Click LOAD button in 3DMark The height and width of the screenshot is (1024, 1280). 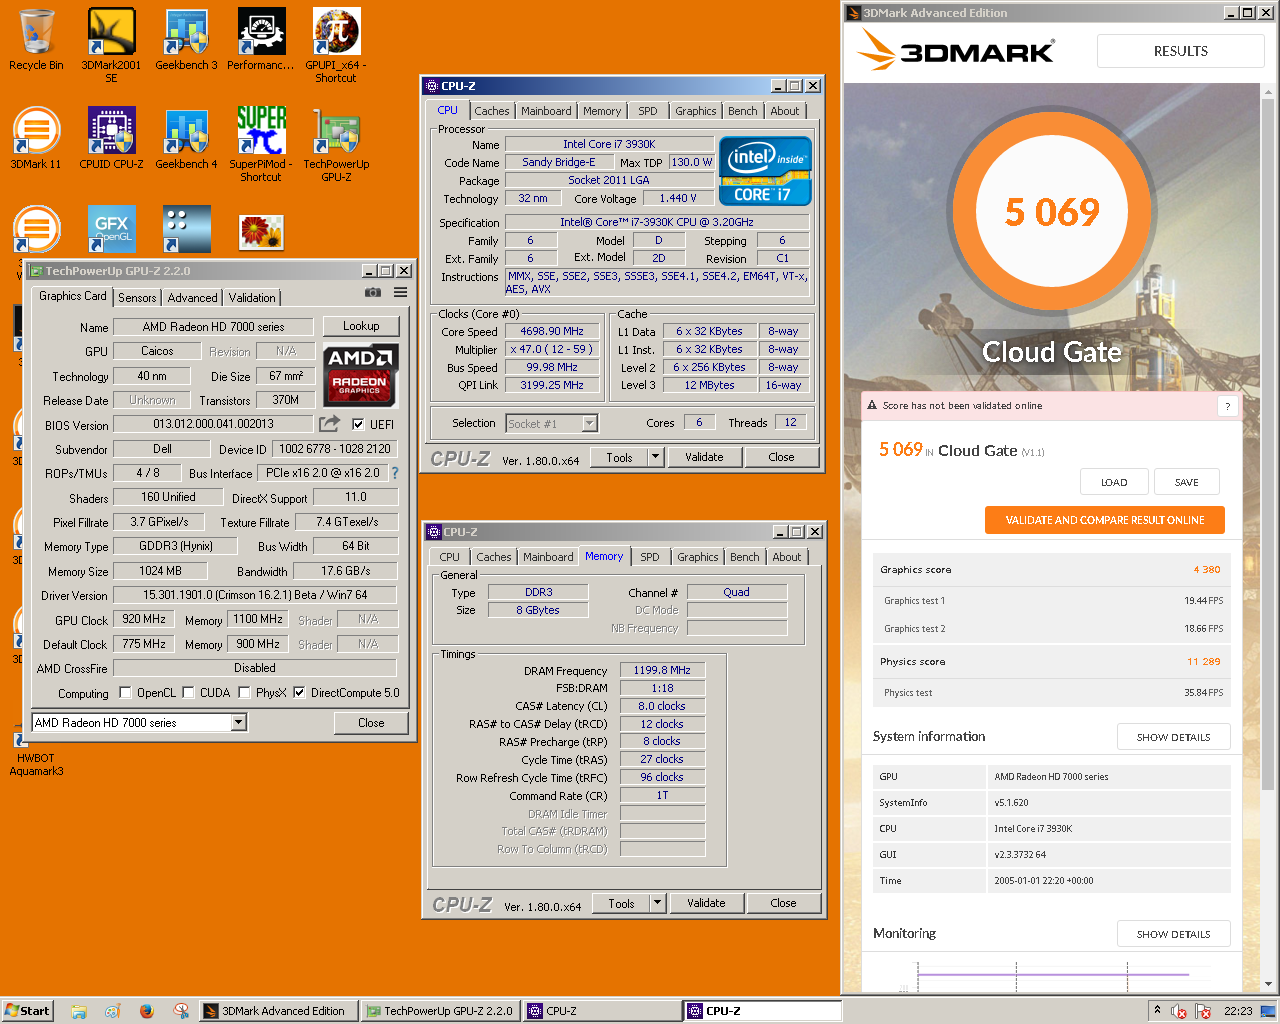pyautogui.click(x=1114, y=482)
